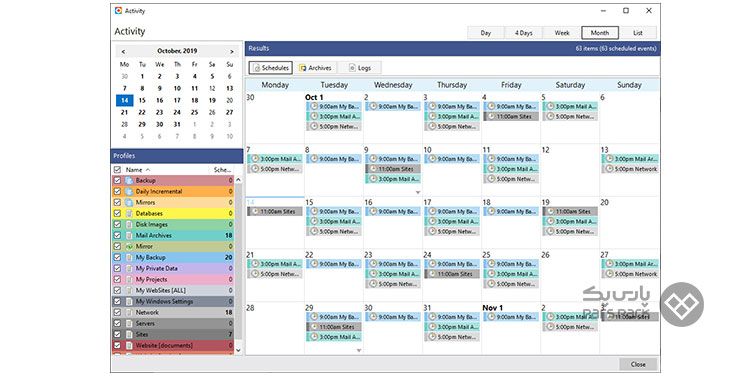Image resolution: width=750 pixels, height=373 pixels.
Task: Click the Mirrors profile icon
Action: tap(128, 203)
